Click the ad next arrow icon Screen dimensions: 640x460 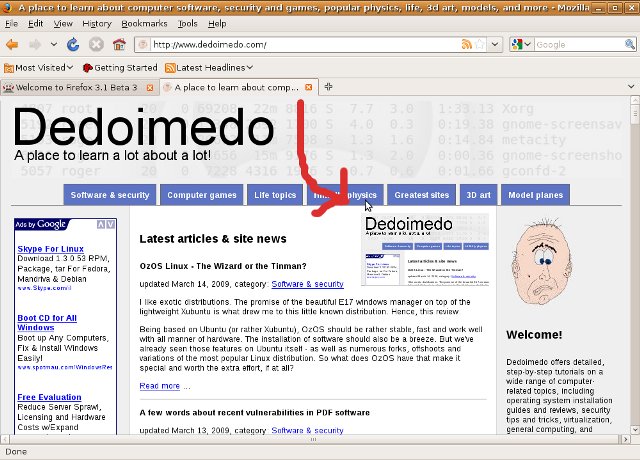point(111,224)
